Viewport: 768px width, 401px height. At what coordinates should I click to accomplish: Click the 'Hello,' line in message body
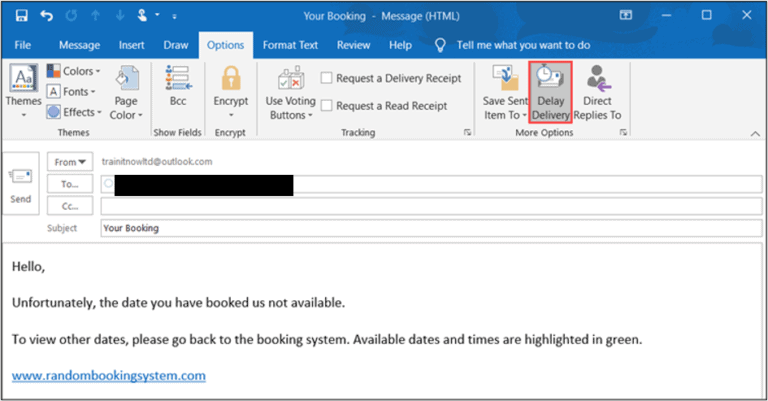tap(28, 266)
